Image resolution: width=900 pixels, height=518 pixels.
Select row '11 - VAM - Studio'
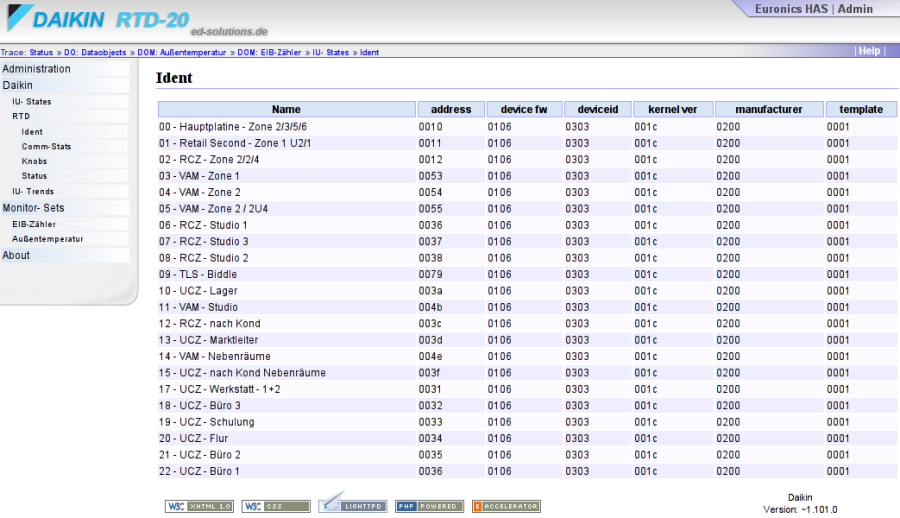coord(527,307)
